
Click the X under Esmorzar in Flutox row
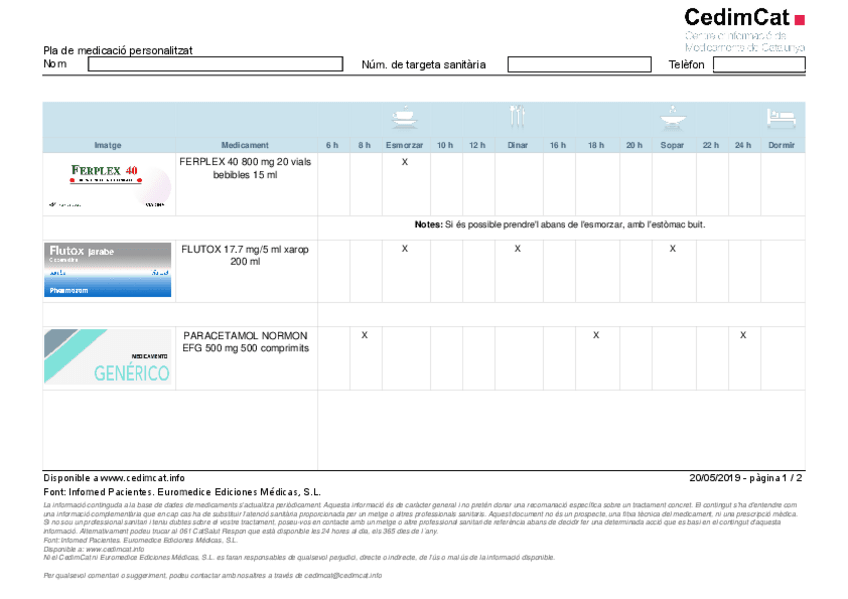tap(405, 249)
